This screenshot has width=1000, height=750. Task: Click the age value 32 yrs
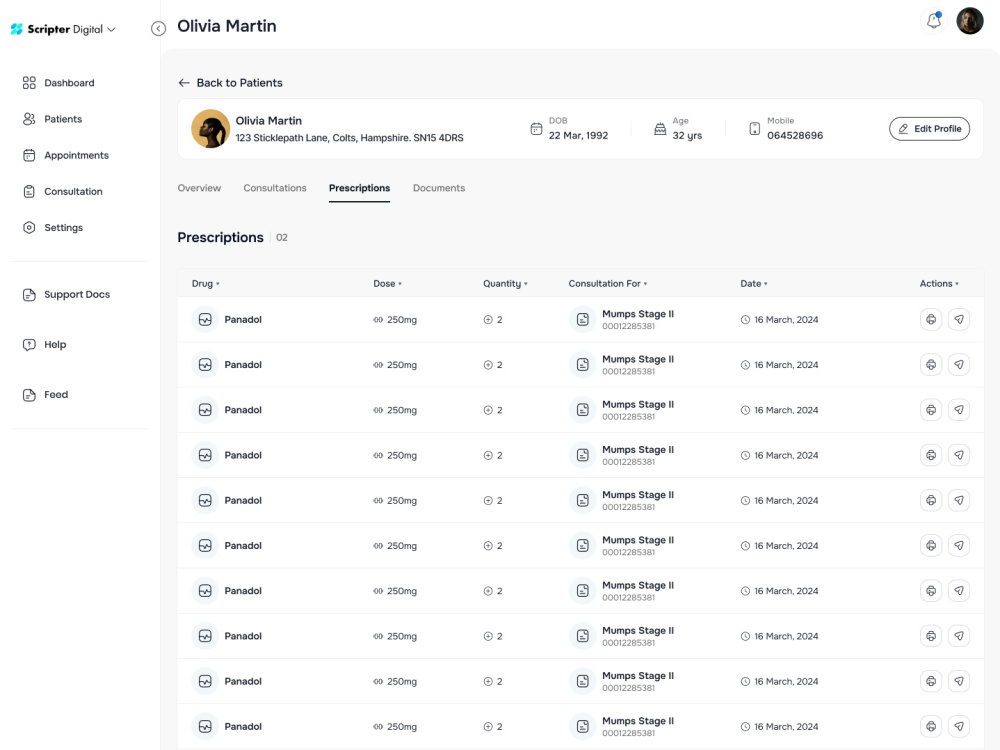687,136
